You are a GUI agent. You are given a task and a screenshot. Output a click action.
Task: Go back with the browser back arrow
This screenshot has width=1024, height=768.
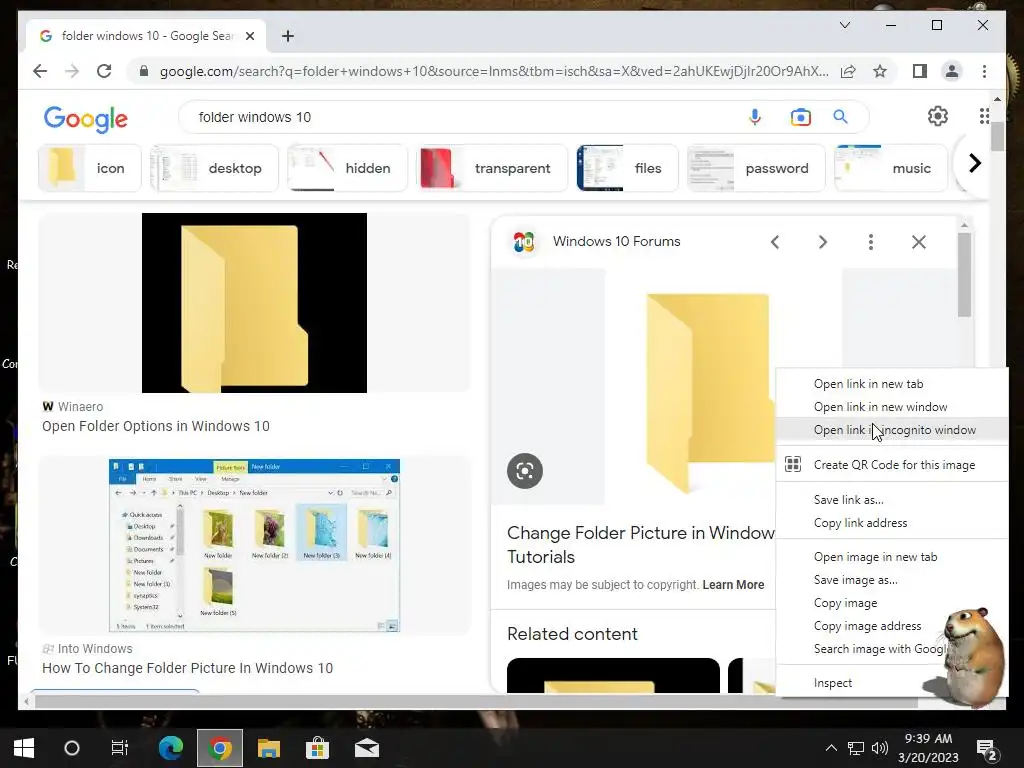[x=40, y=71]
